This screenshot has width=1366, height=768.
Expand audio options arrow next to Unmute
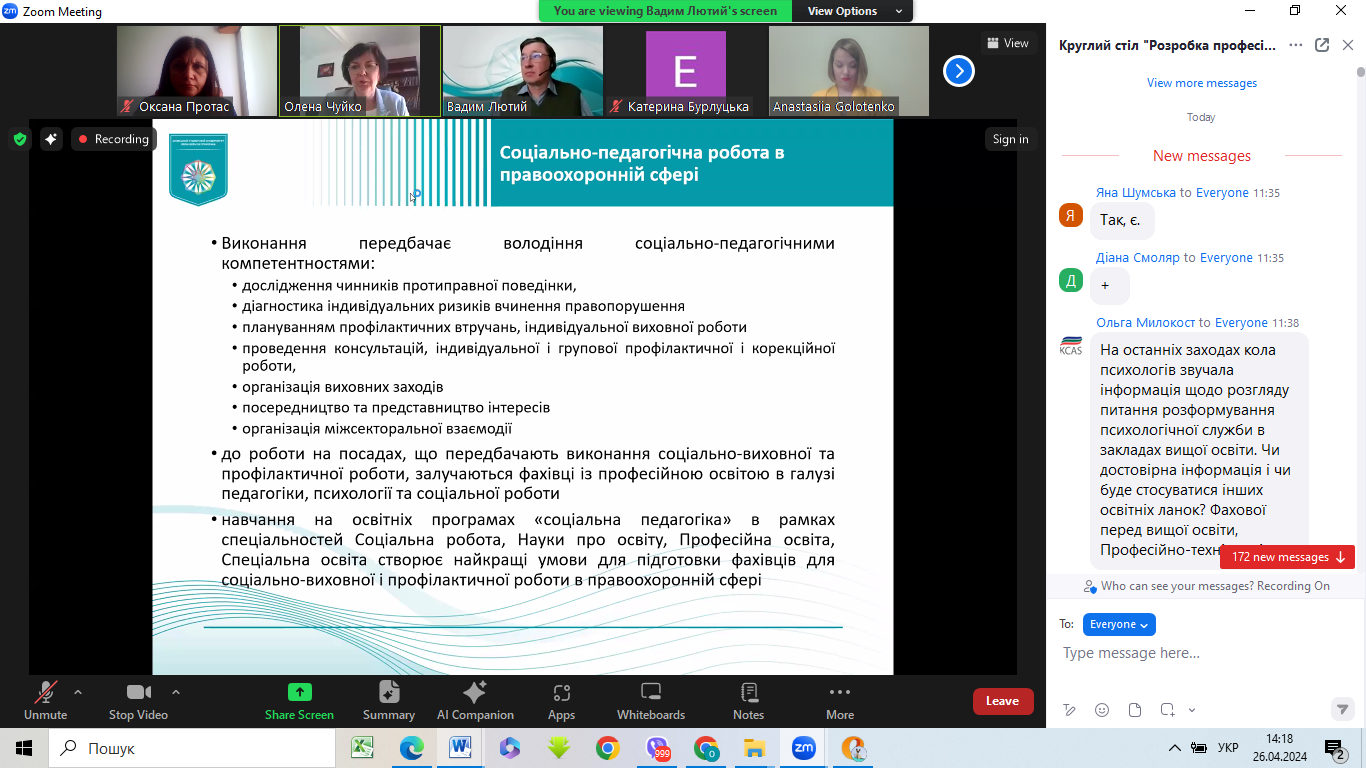pyautogui.click(x=78, y=692)
